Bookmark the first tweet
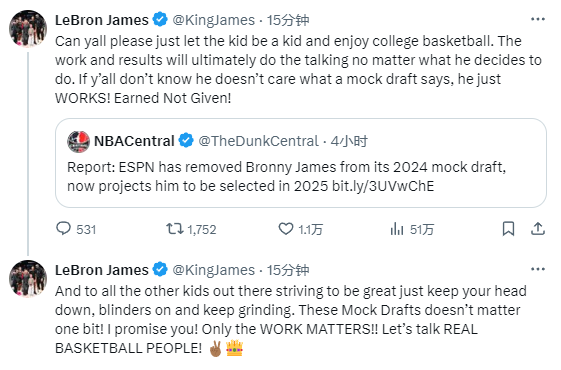Viewport: 561px width, 370px height. [508, 229]
